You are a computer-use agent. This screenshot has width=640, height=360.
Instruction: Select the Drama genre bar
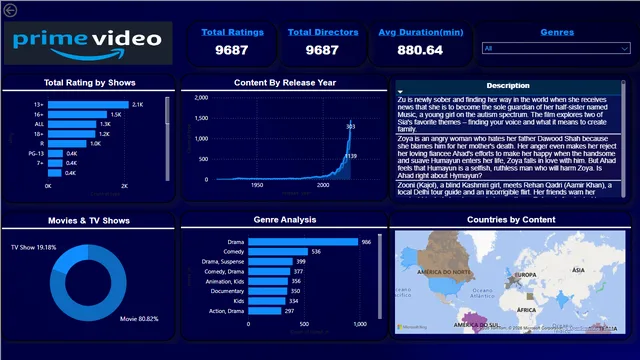pos(303,242)
